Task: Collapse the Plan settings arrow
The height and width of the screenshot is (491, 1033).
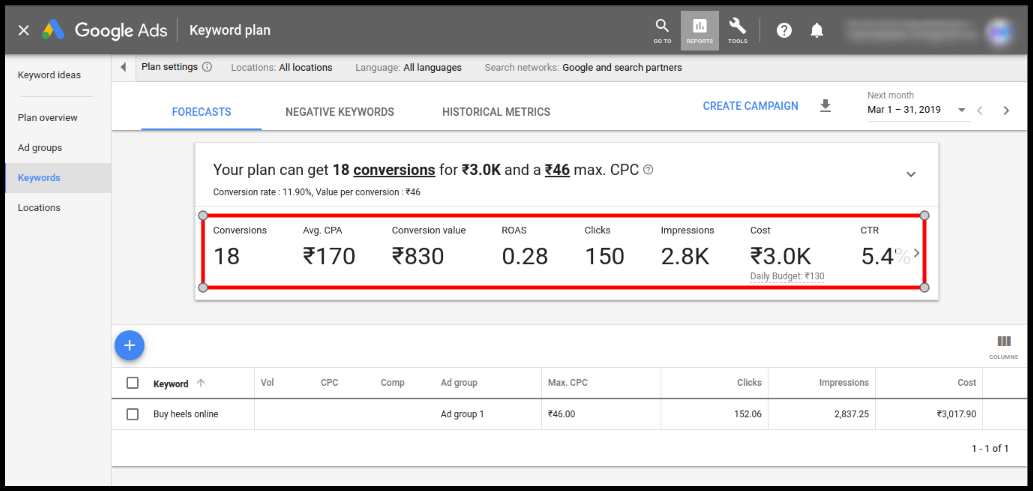Action: [x=123, y=67]
